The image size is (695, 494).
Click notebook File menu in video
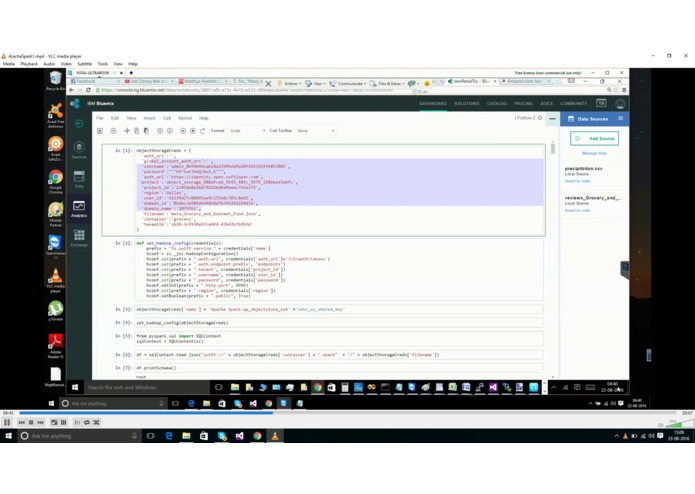tap(100, 118)
